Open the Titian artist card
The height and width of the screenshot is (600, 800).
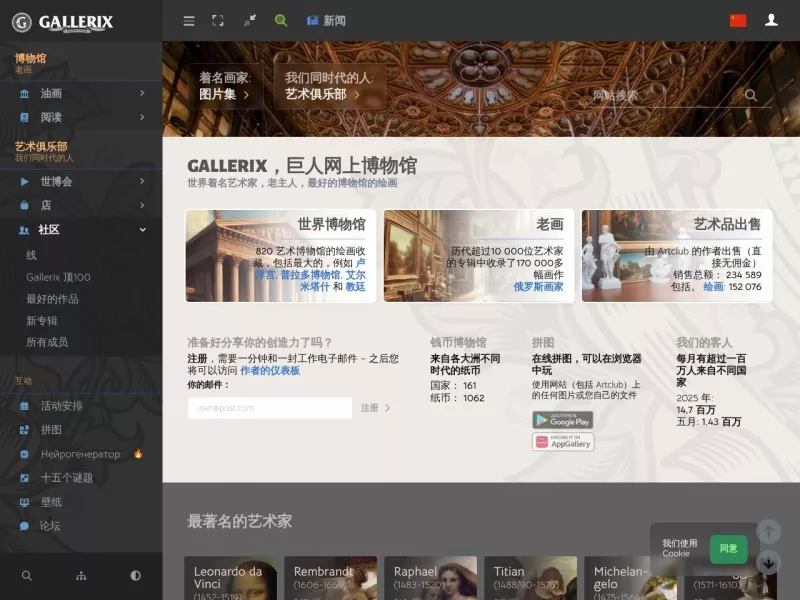click(x=531, y=578)
